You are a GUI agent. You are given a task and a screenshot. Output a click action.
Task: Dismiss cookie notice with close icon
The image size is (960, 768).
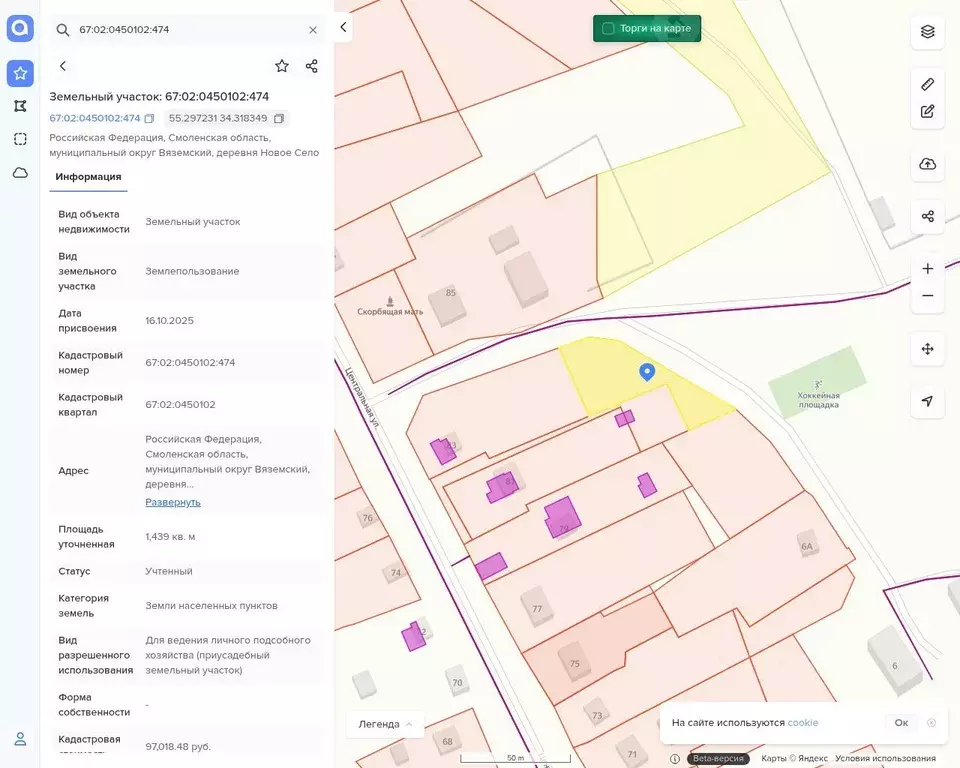point(931,723)
